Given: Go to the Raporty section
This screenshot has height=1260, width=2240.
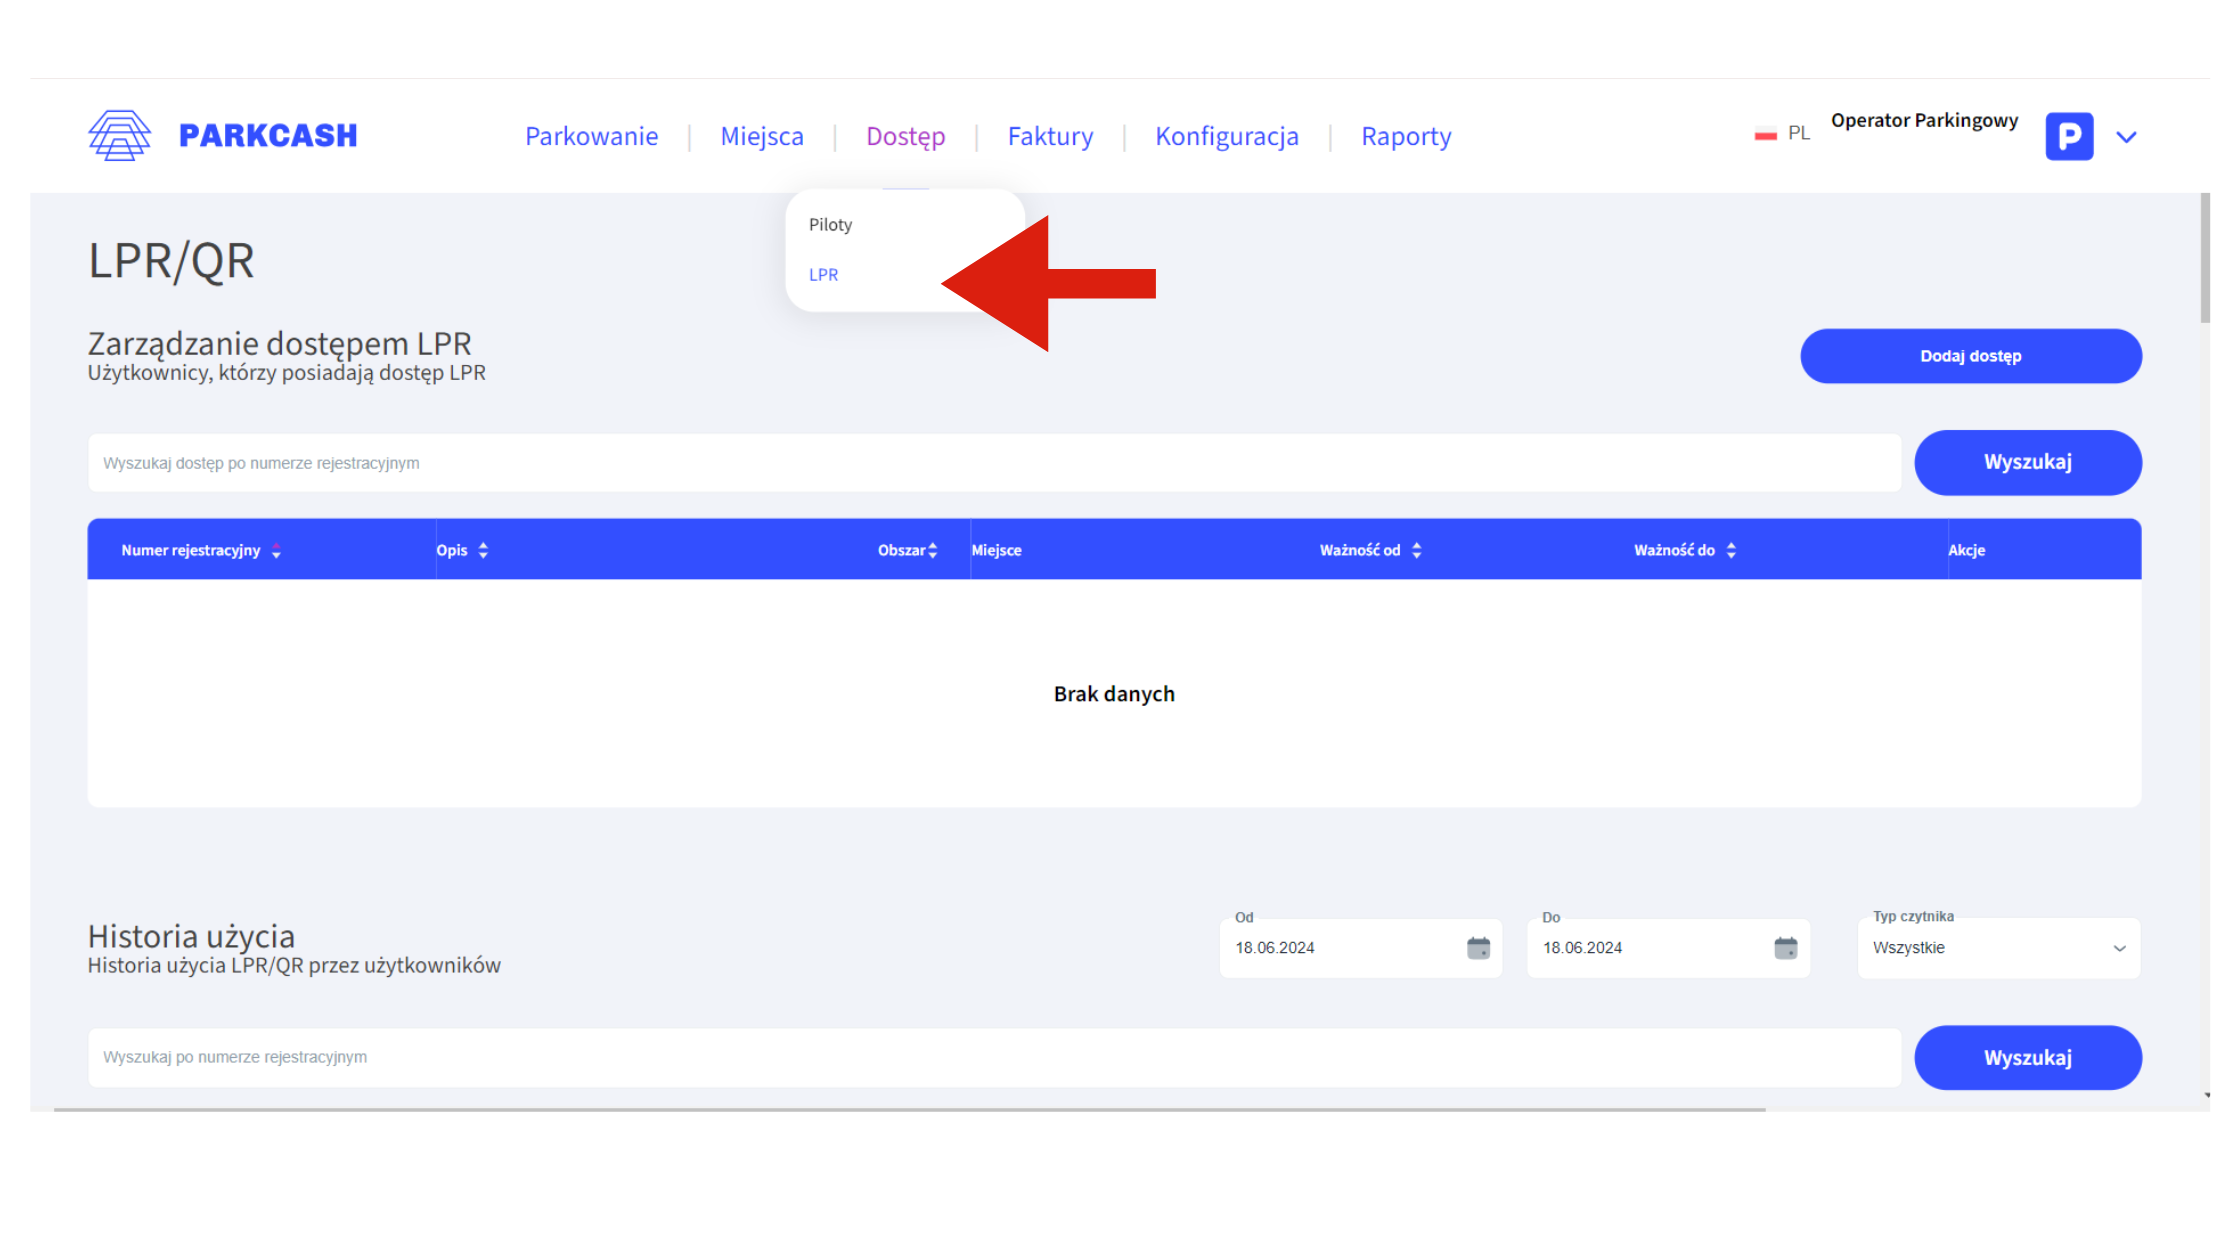Looking at the screenshot, I should [1405, 137].
